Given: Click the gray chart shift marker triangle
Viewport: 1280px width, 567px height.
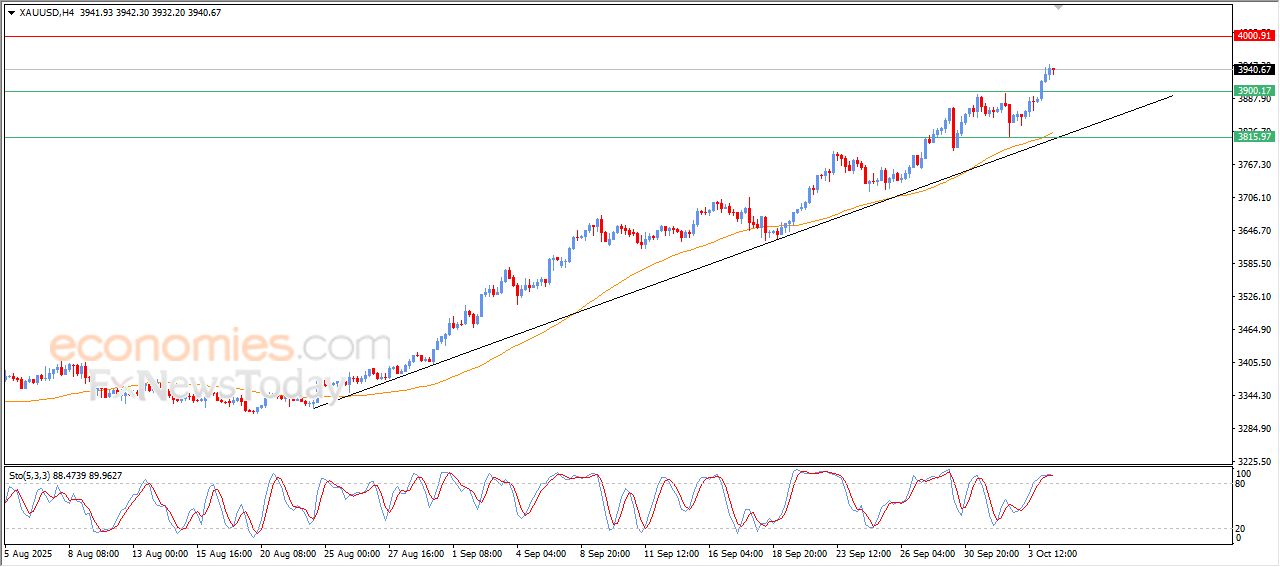Looking at the screenshot, I should (1059, 8).
